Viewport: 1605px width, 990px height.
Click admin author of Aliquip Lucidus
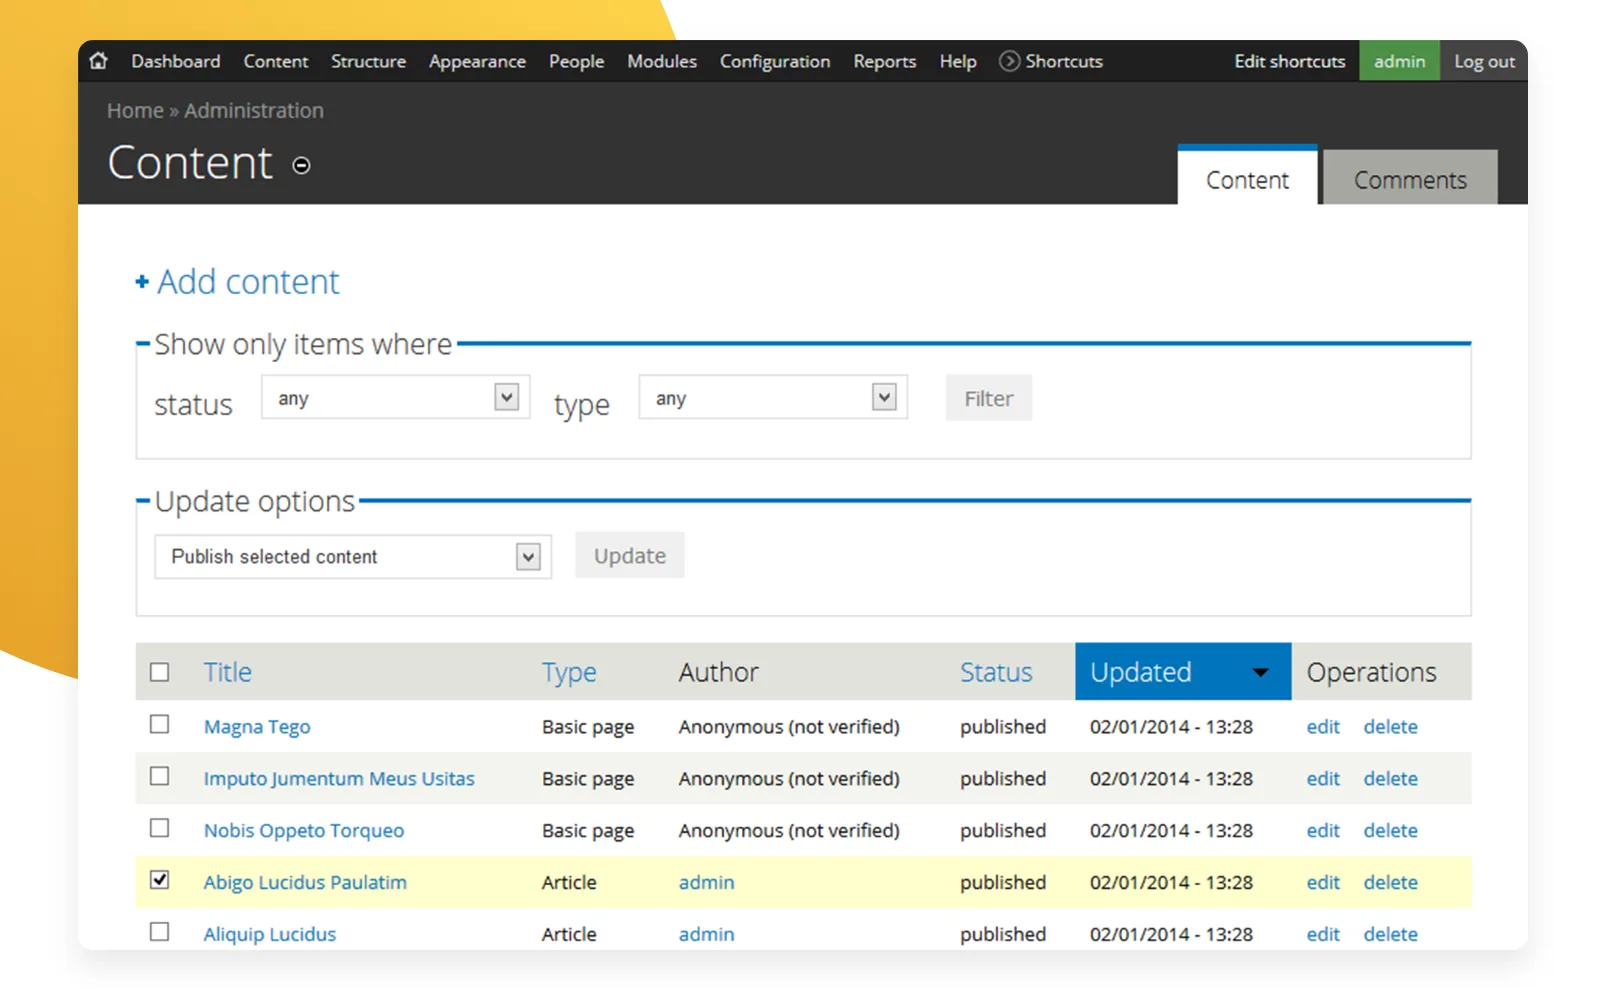[706, 935]
